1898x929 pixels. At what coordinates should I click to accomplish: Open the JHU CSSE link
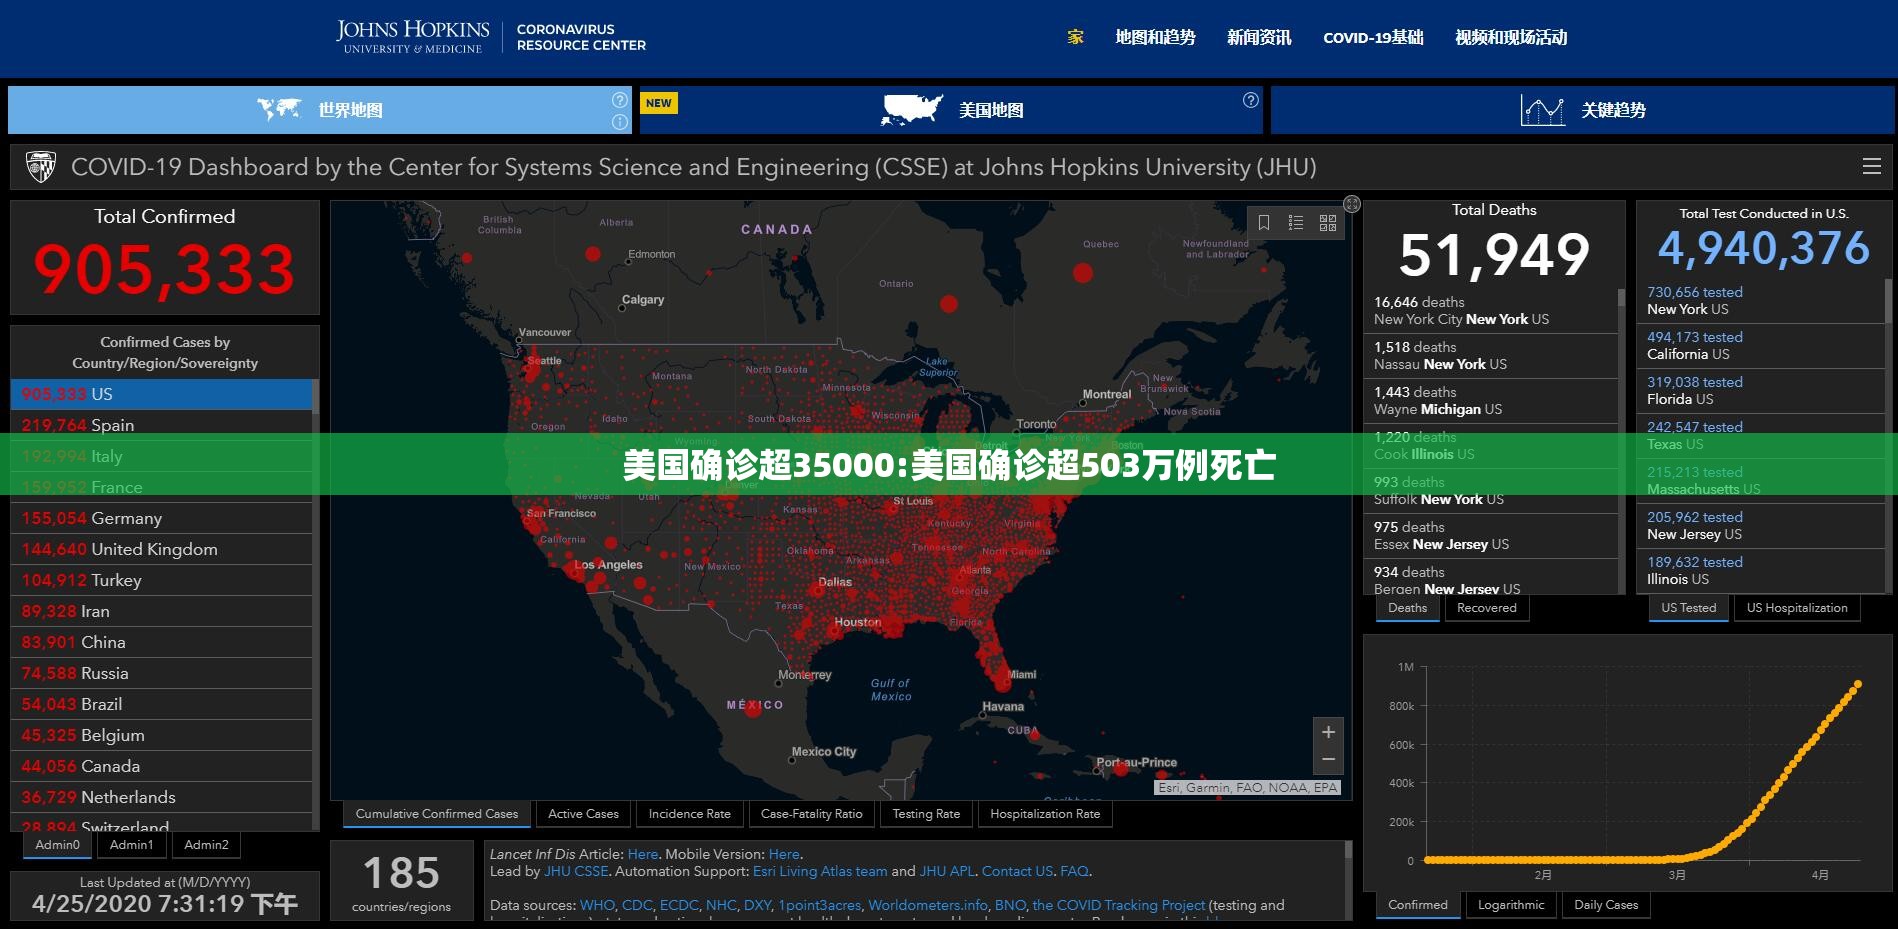(576, 871)
